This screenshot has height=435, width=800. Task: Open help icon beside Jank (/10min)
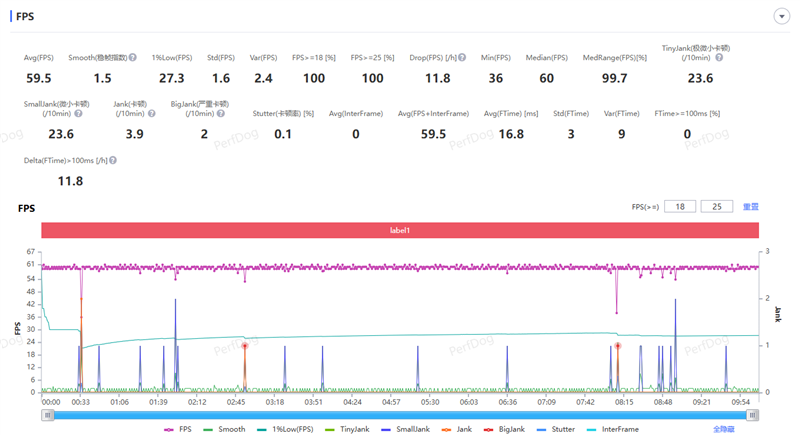pos(152,113)
